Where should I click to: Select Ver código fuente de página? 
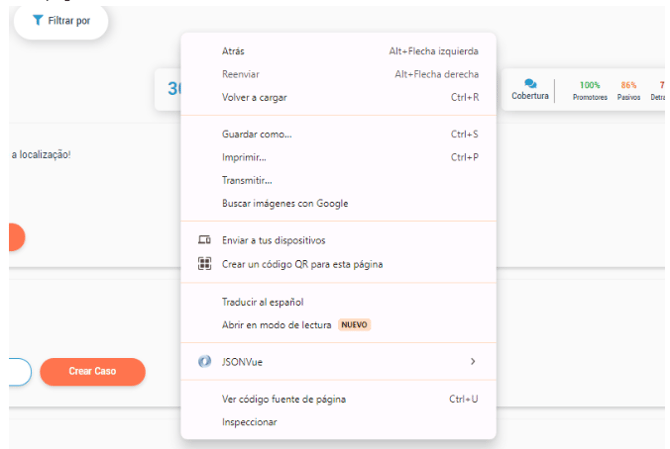[x=338, y=399]
